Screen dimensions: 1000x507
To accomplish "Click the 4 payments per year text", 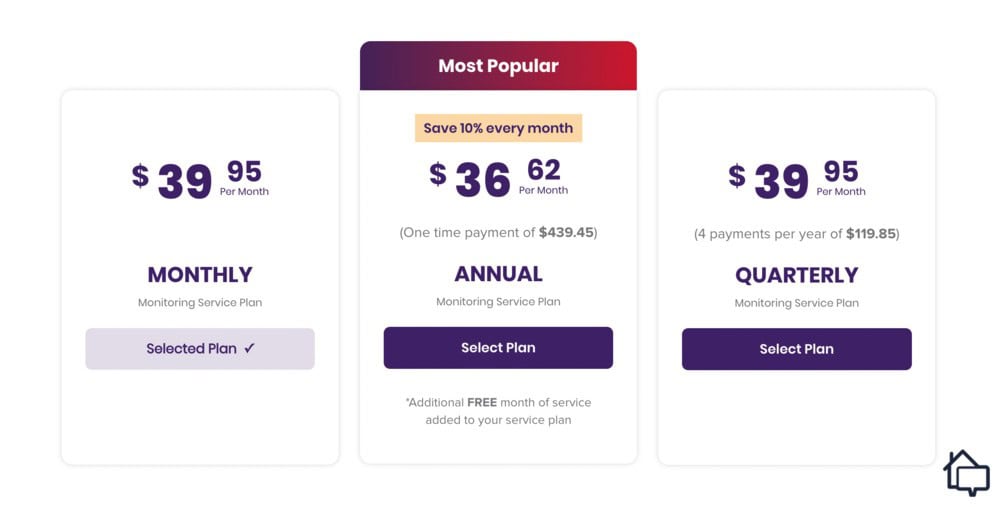I will 797,234.
